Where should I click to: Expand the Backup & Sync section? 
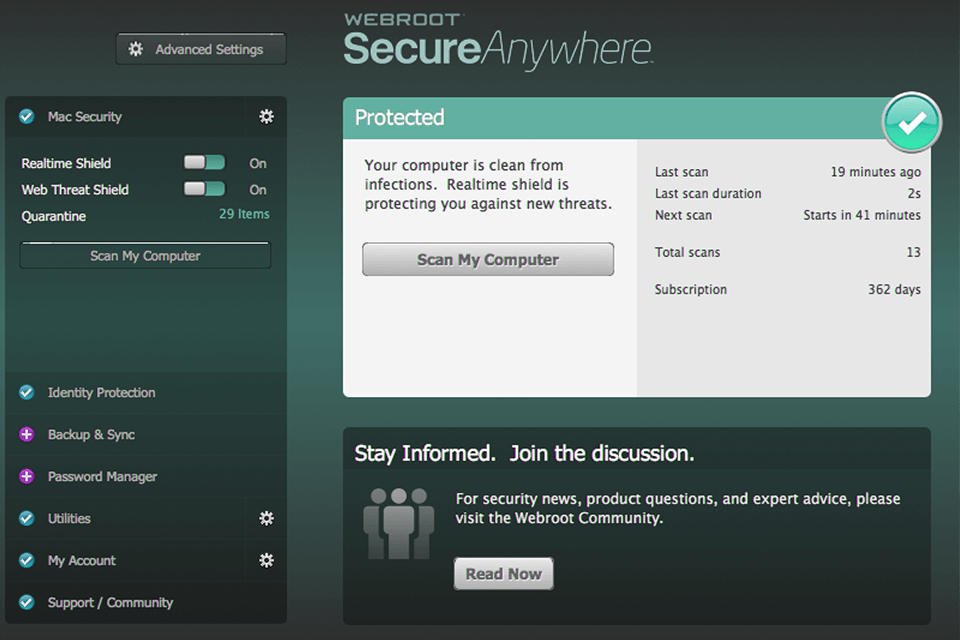tap(91, 435)
